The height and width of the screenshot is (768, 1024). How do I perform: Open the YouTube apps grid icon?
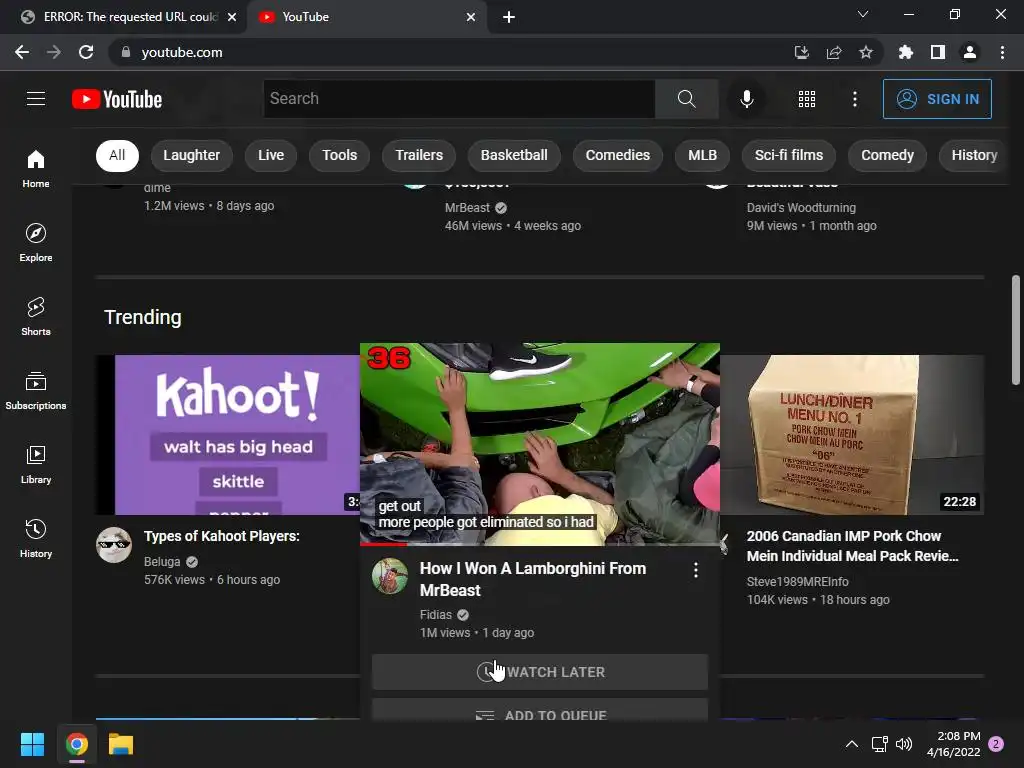point(807,99)
